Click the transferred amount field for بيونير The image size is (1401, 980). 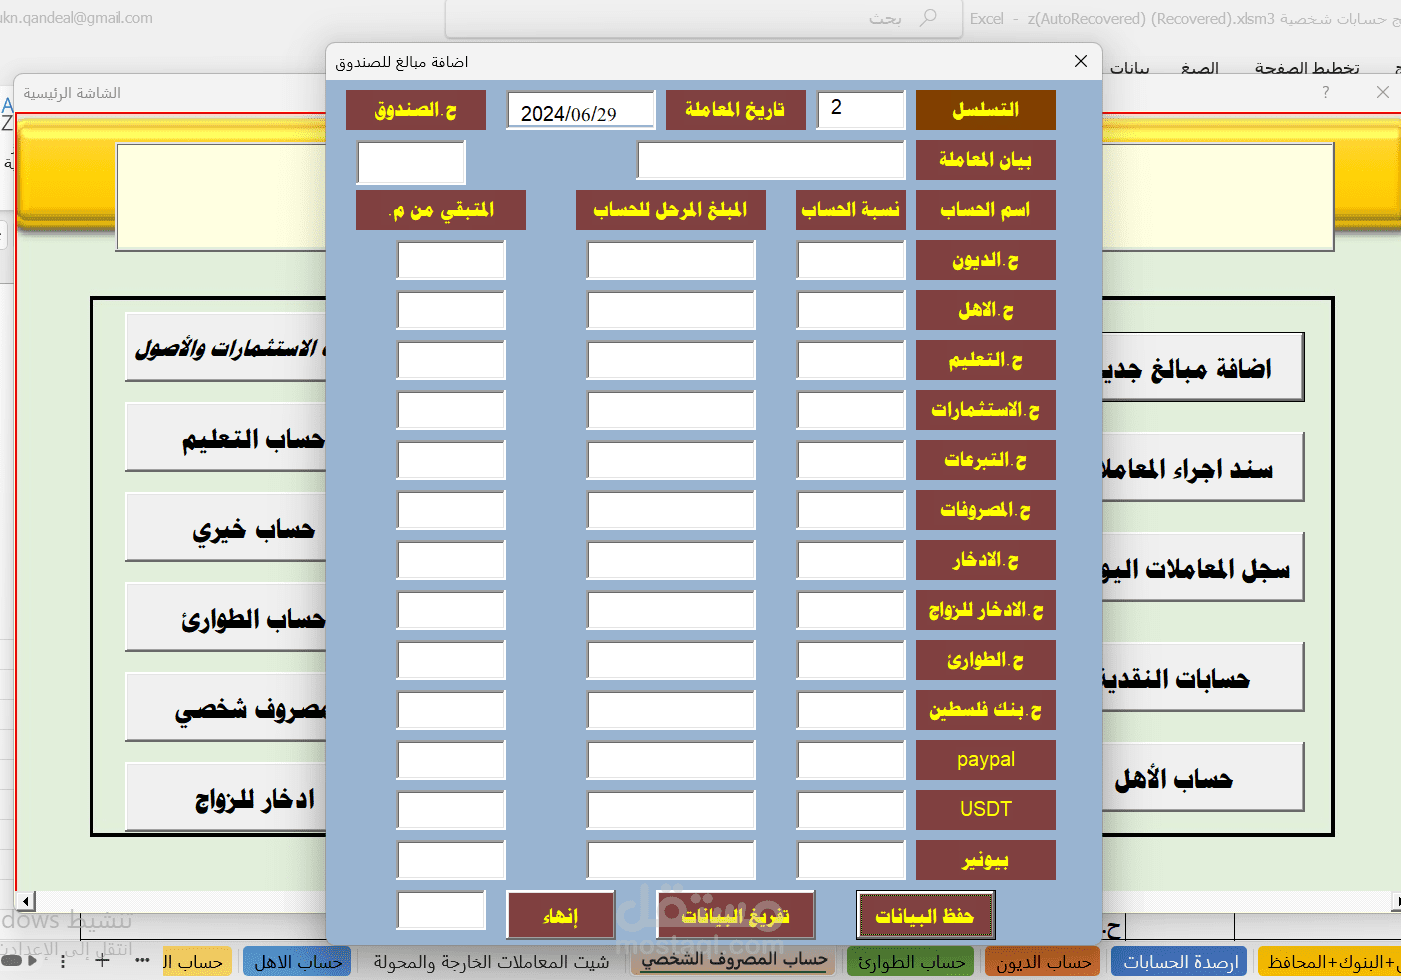coord(671,860)
